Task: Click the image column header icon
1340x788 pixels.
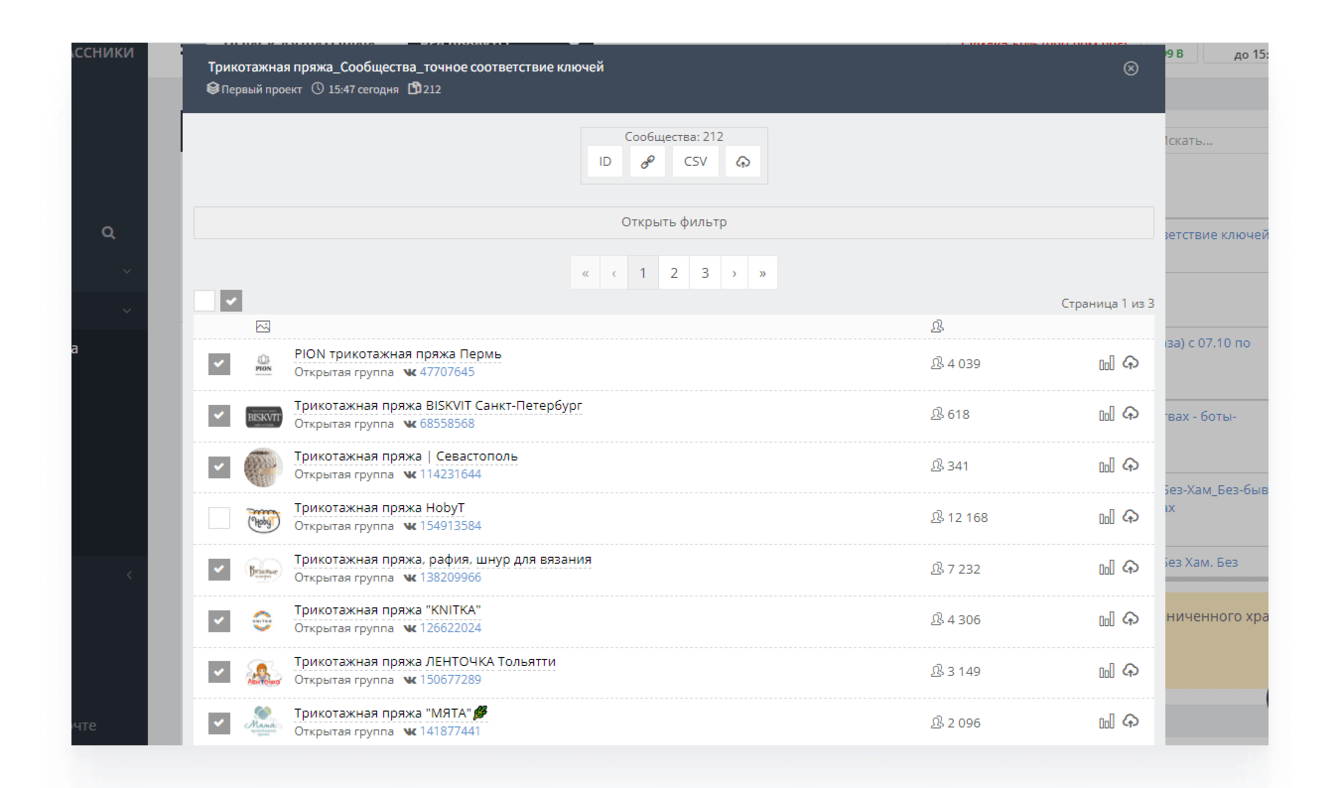Action: (263, 327)
